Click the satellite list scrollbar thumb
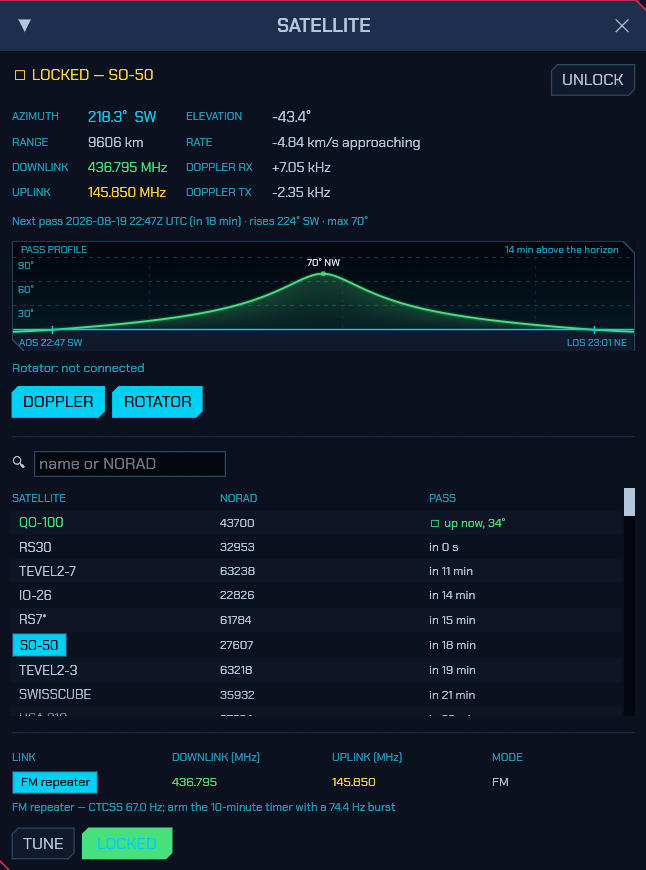Viewport: 646px width, 870px height. (x=629, y=502)
